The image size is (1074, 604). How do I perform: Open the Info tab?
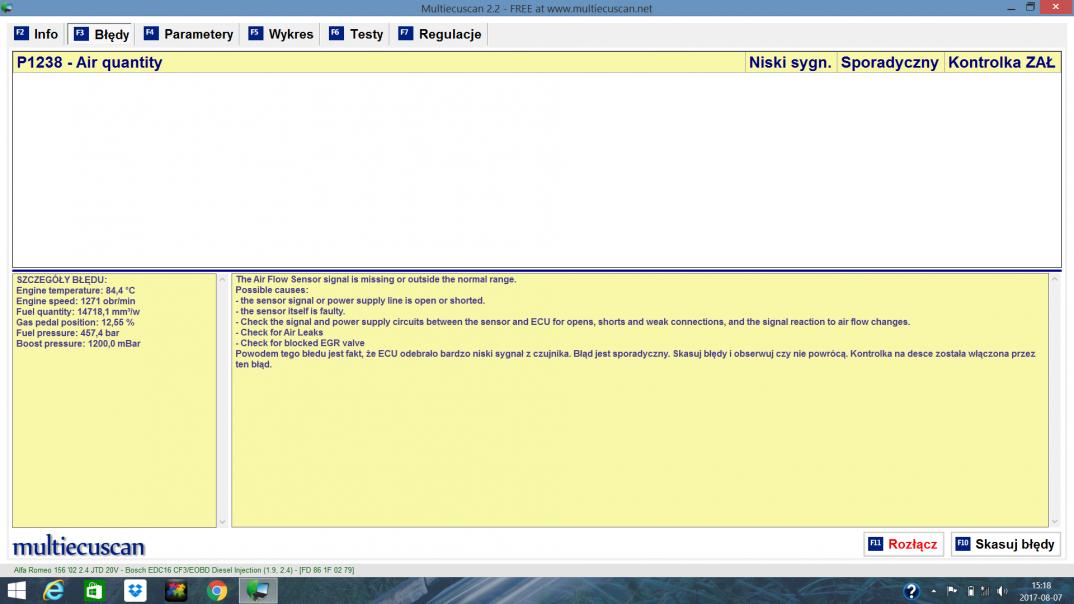click(37, 34)
